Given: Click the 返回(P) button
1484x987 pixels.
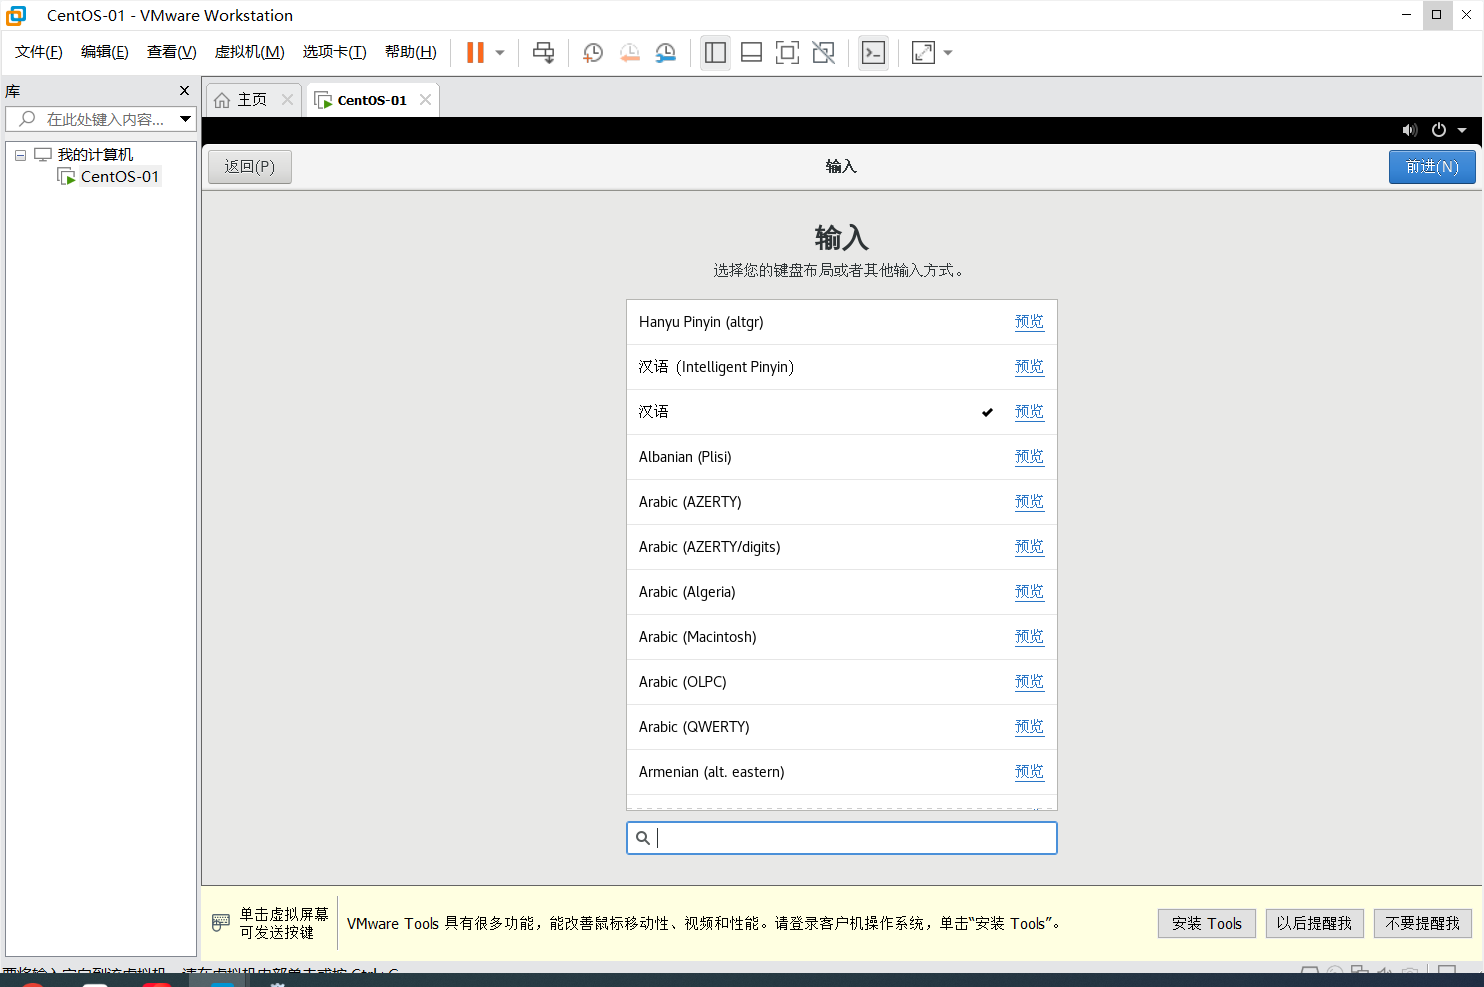Looking at the screenshot, I should [250, 167].
